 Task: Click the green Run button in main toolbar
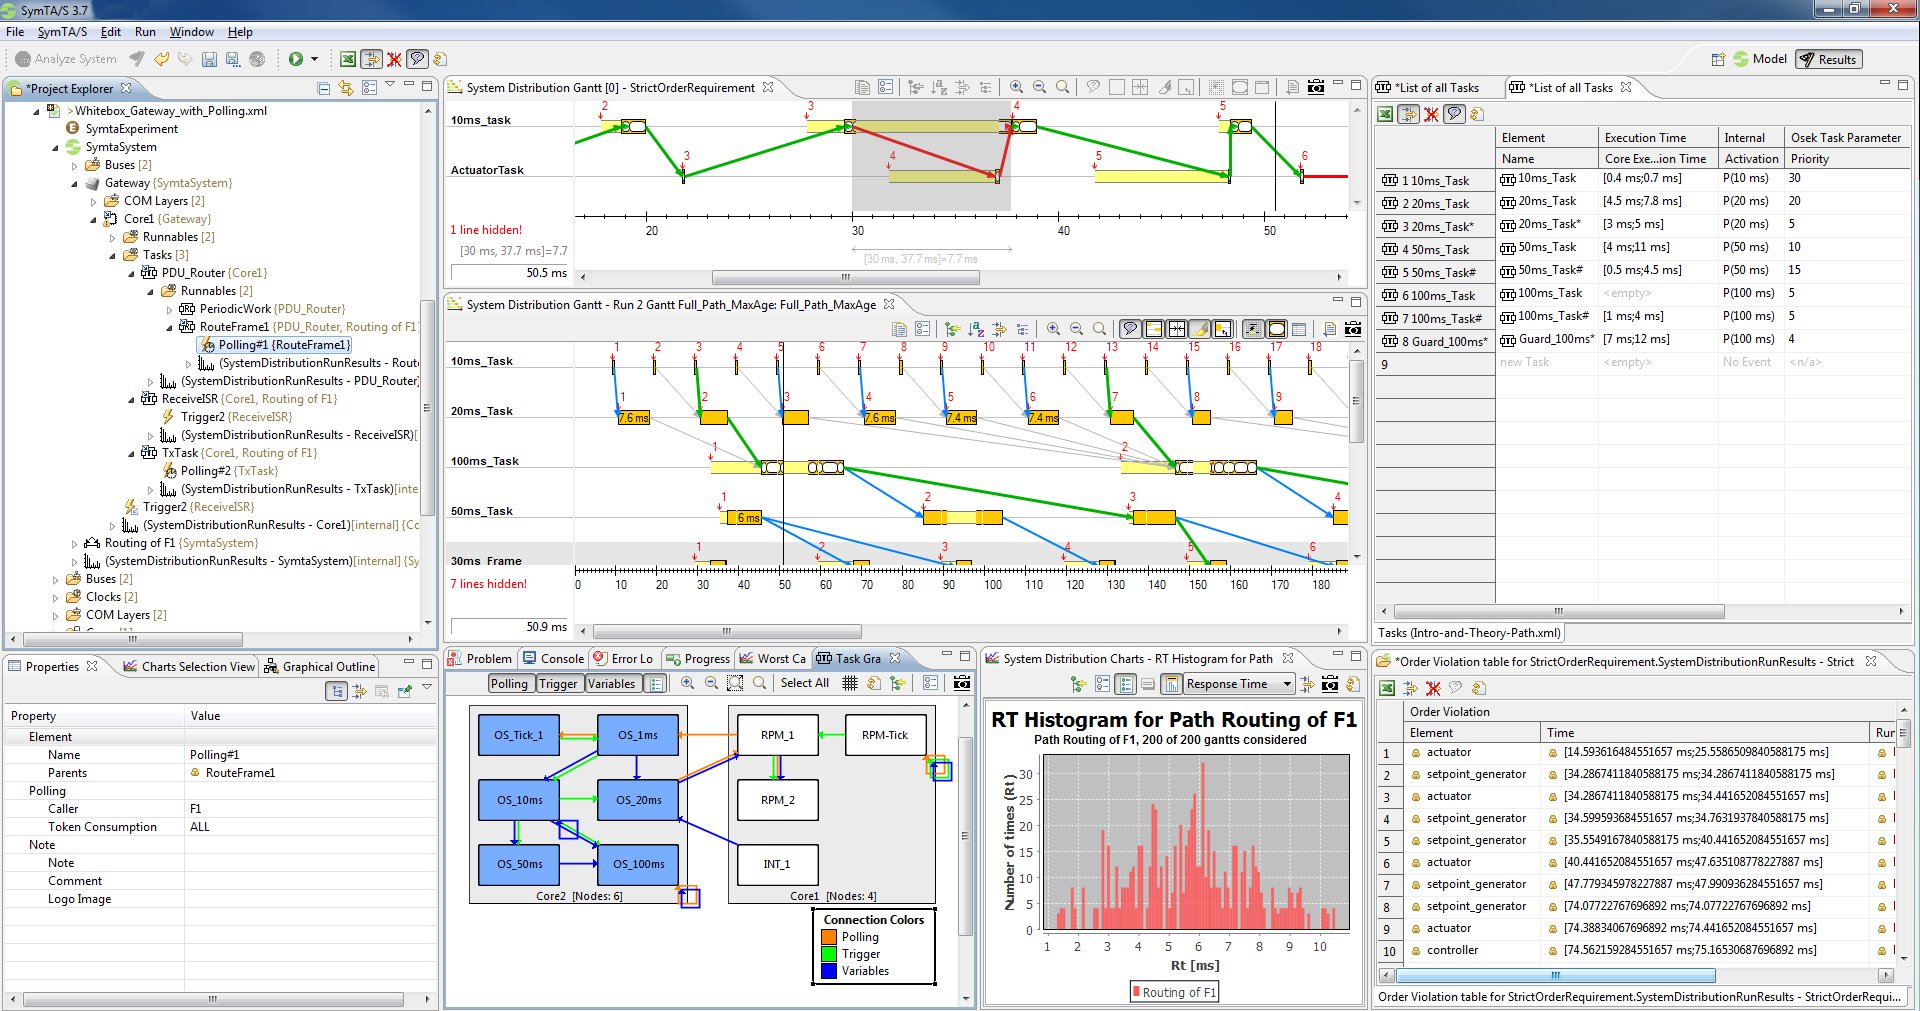296,59
